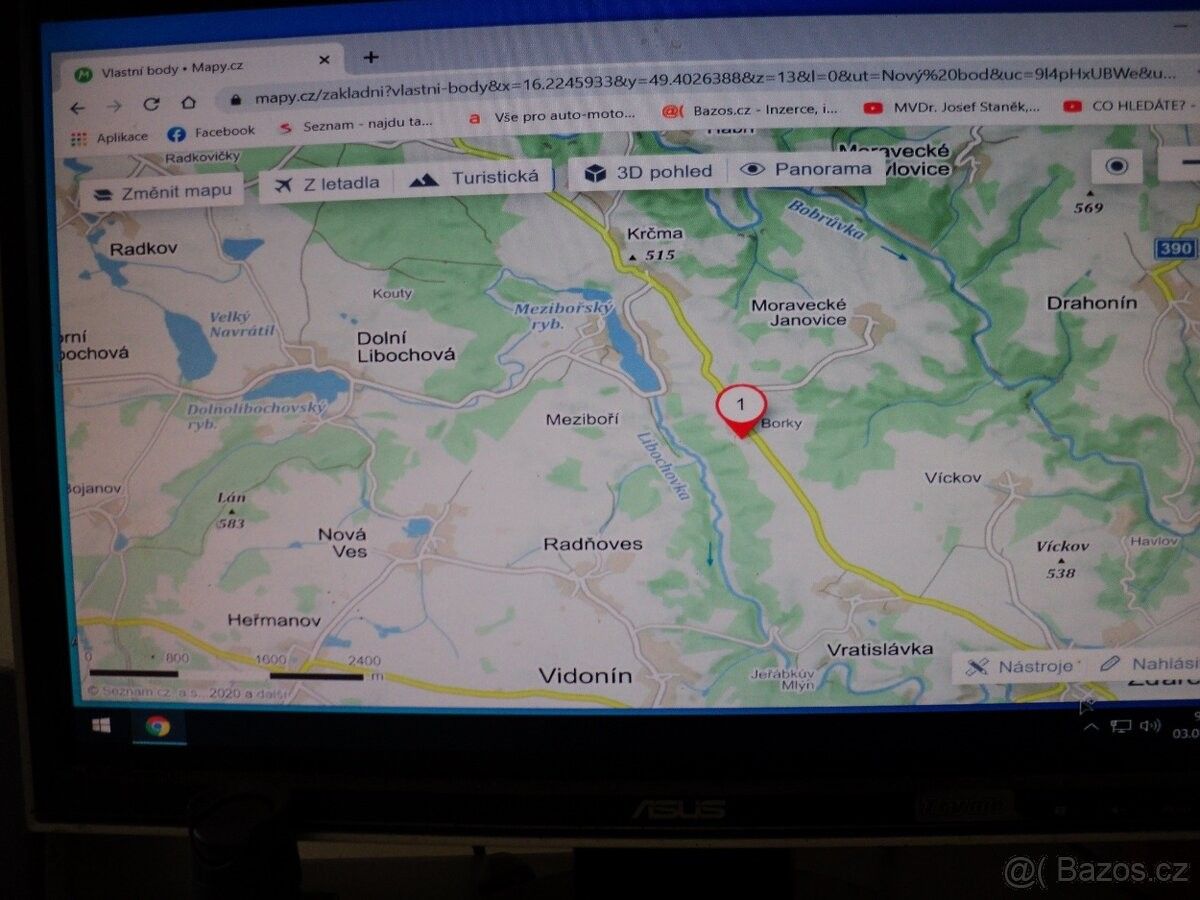Open the Aplikace apps grid shortcut
This screenshot has height=900, width=1200.
[x=109, y=137]
